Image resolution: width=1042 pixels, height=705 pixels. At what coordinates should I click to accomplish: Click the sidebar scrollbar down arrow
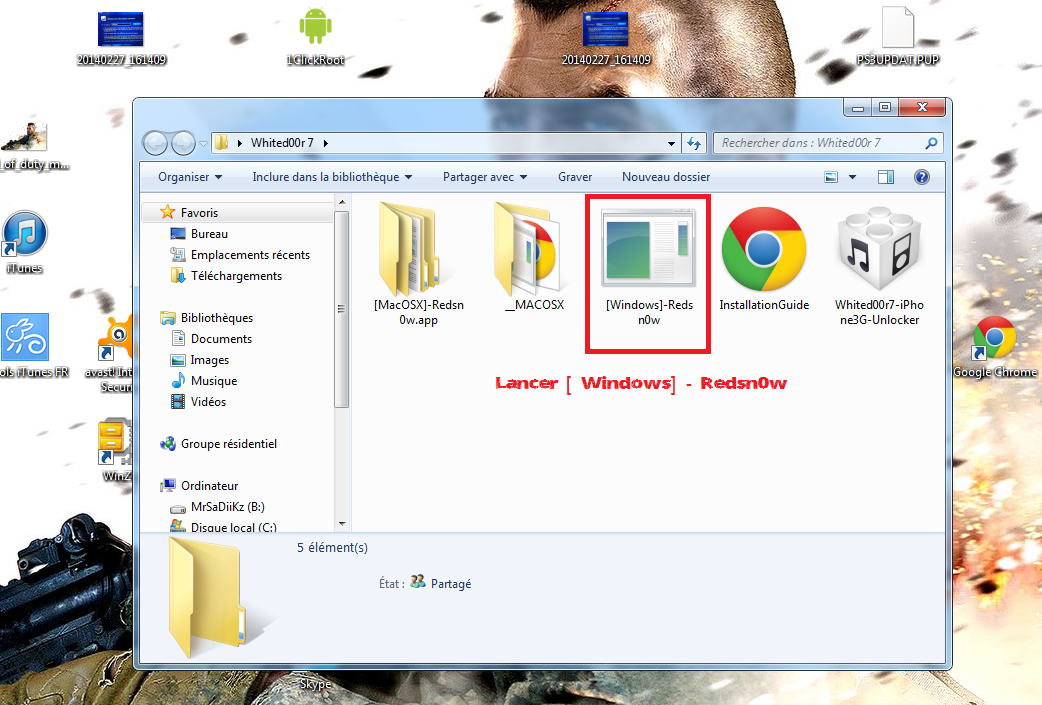[x=342, y=524]
